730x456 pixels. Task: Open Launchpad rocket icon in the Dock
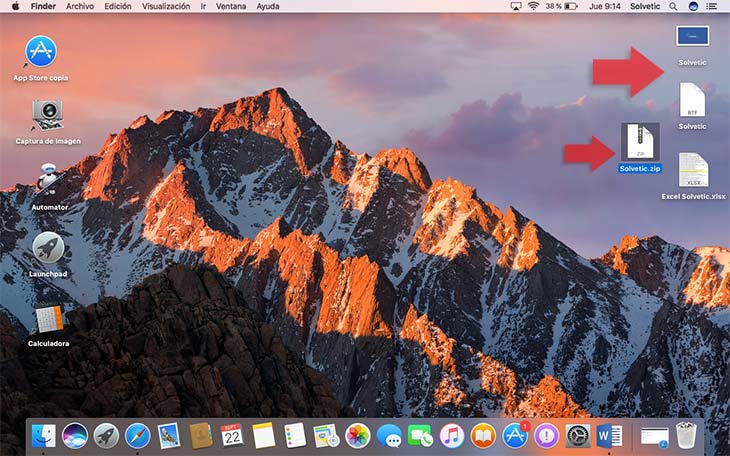tap(106, 436)
